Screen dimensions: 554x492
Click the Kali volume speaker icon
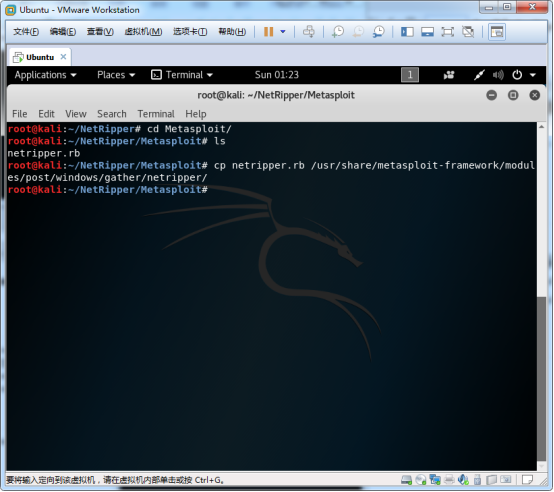click(498, 75)
